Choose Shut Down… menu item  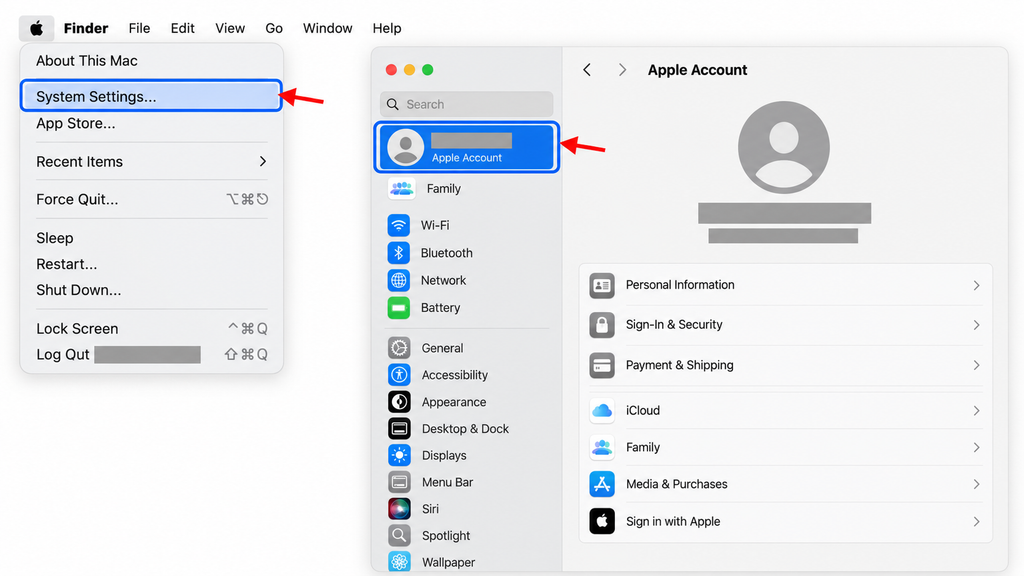[152, 290]
